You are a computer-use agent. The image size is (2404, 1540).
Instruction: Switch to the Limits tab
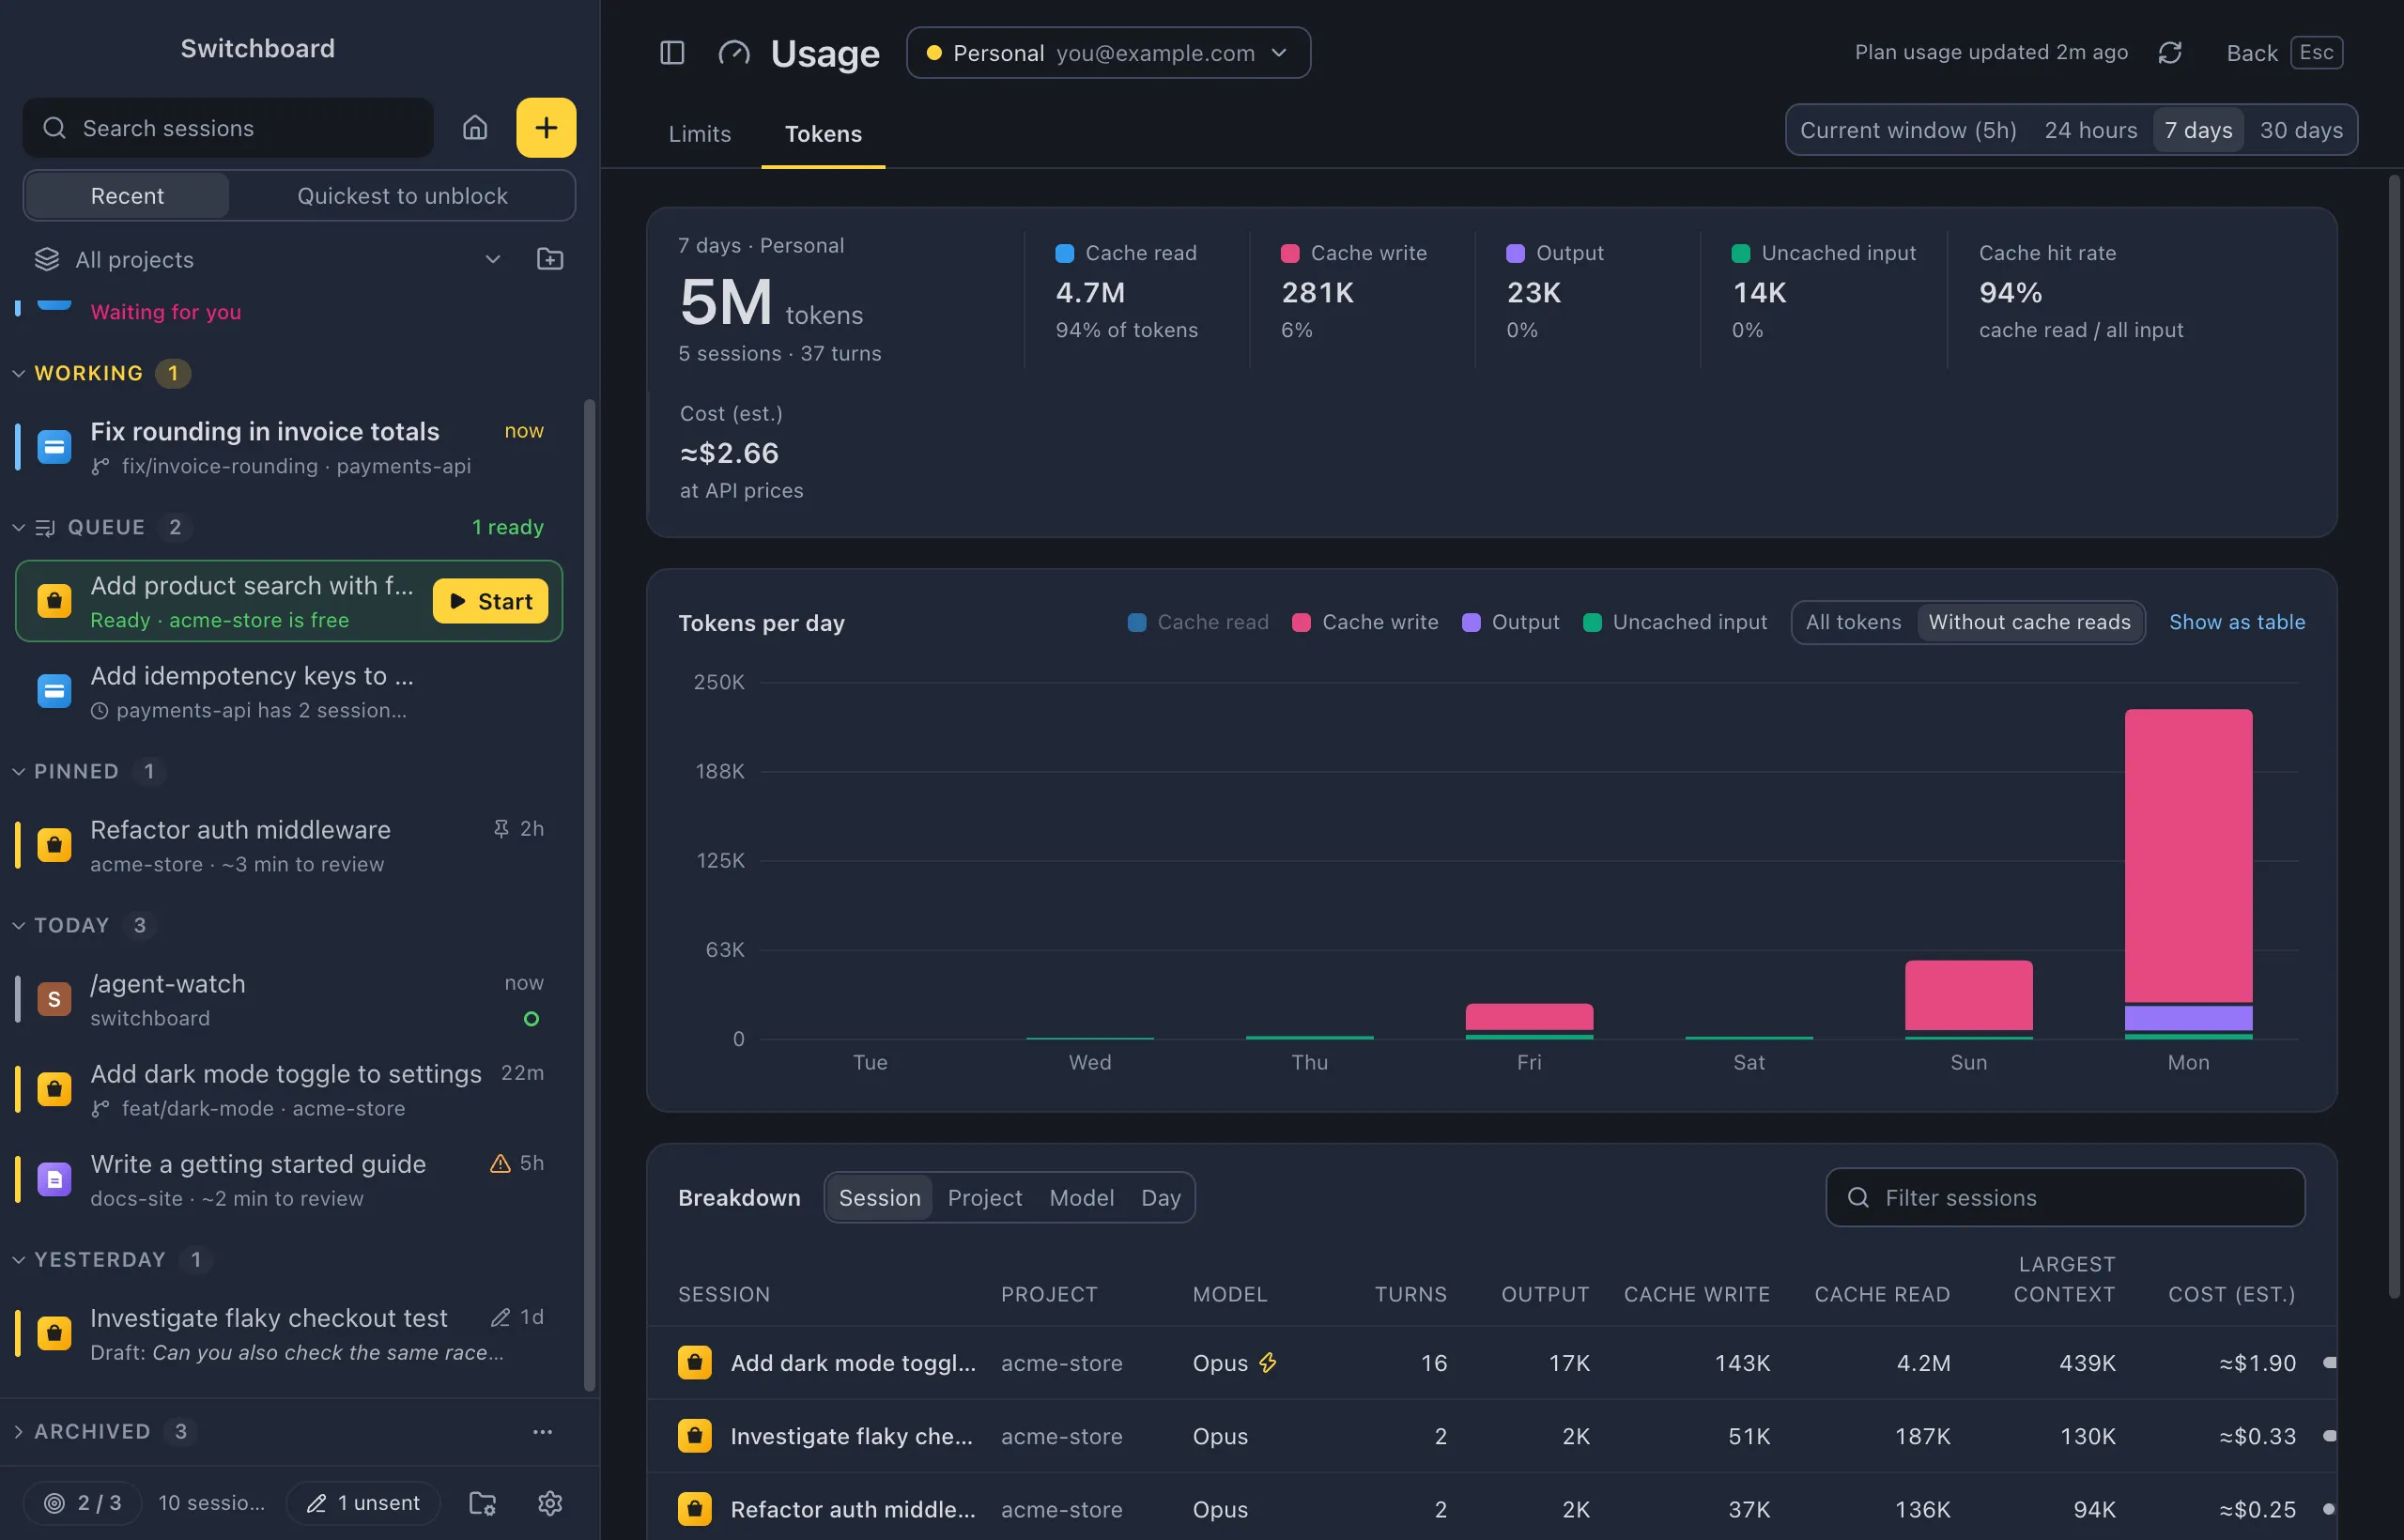700,133
